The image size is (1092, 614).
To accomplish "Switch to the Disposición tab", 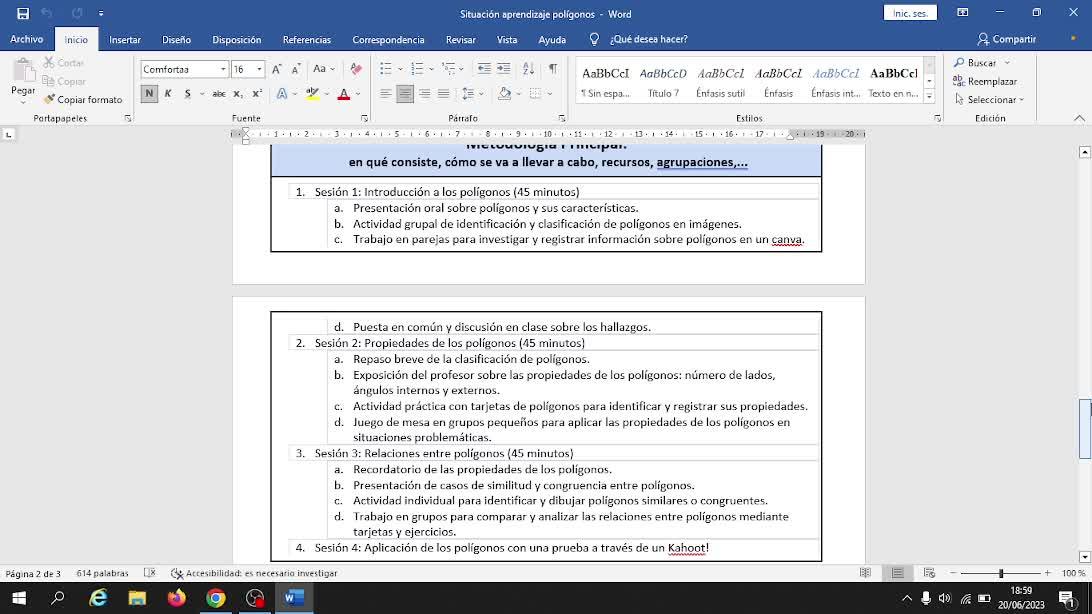I will click(x=237, y=40).
